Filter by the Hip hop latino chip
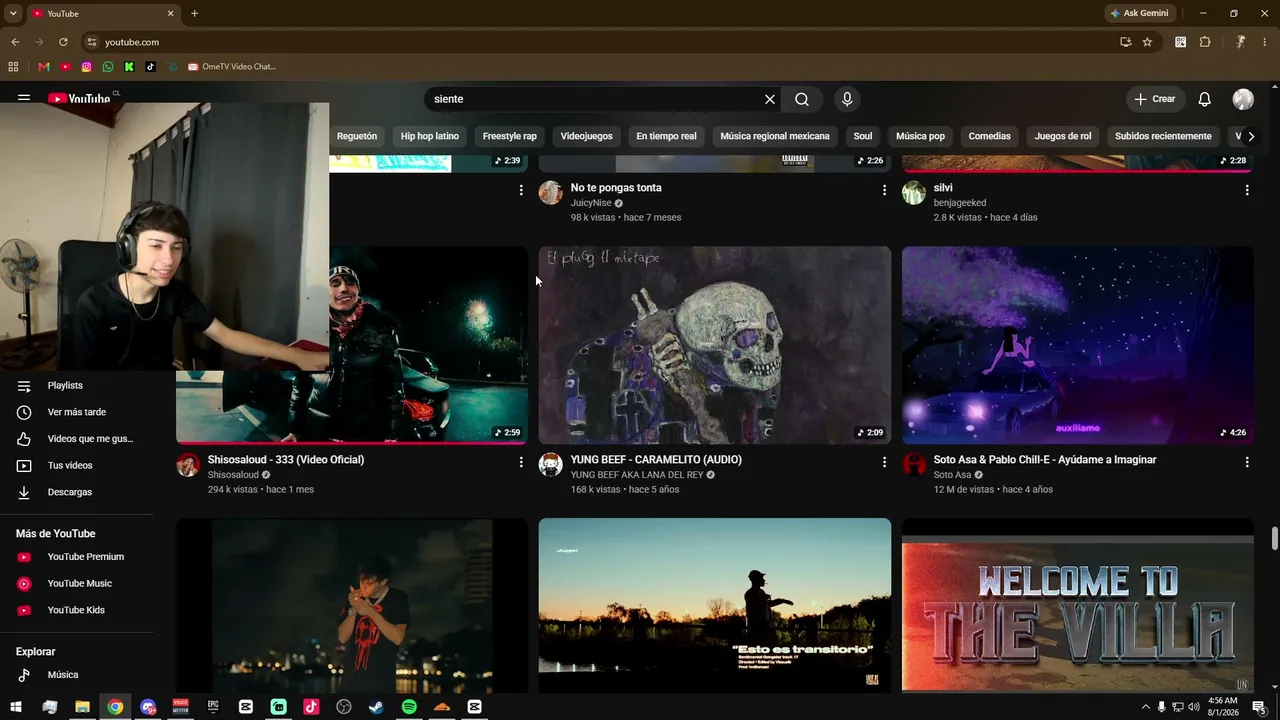This screenshot has width=1280, height=720. (x=430, y=136)
